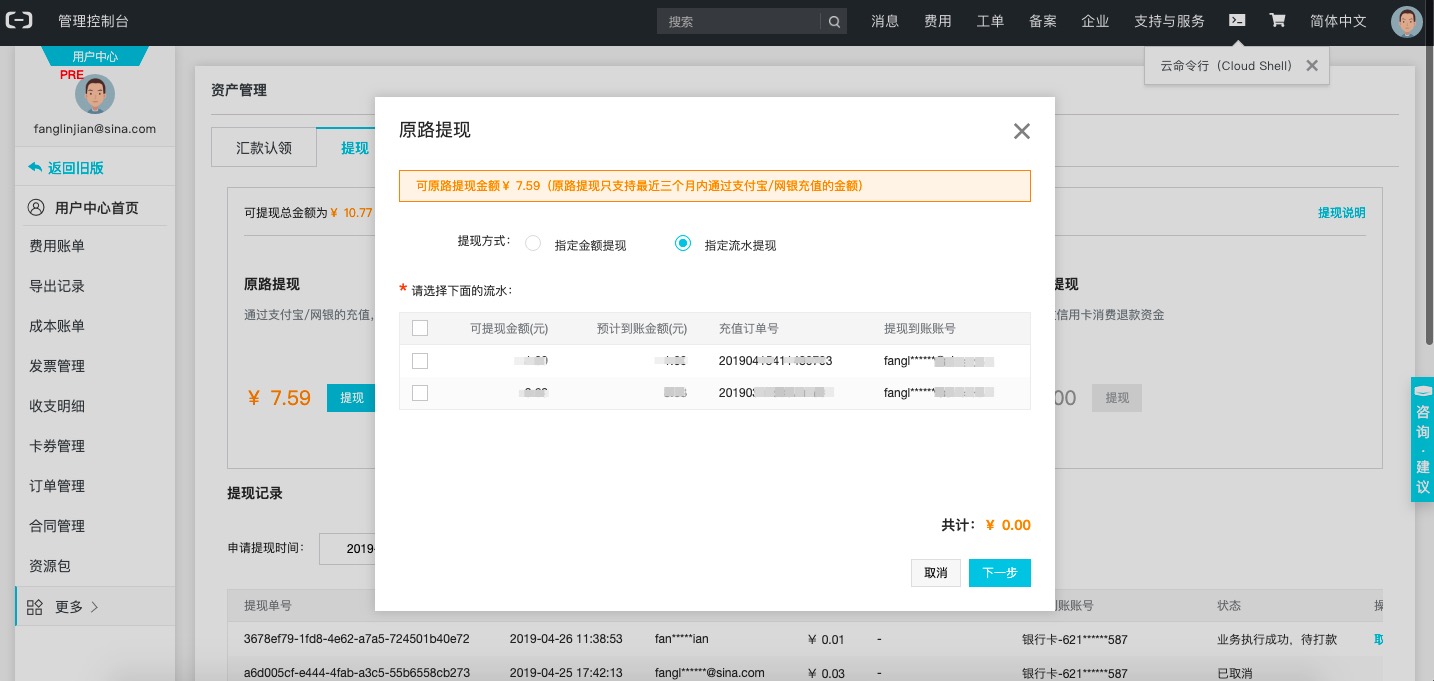The height and width of the screenshot is (681, 1434).
Task: Click the 用户中心首页 person icon
Action: point(37,208)
